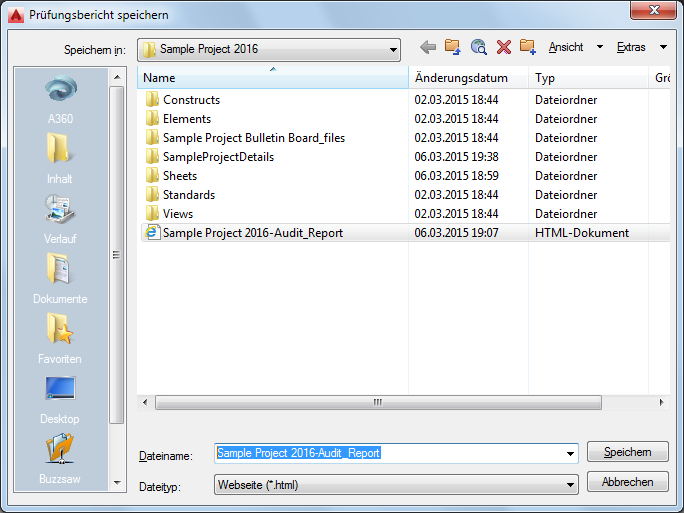Click the Constructs folder icon
The image size is (684, 513).
click(x=152, y=99)
